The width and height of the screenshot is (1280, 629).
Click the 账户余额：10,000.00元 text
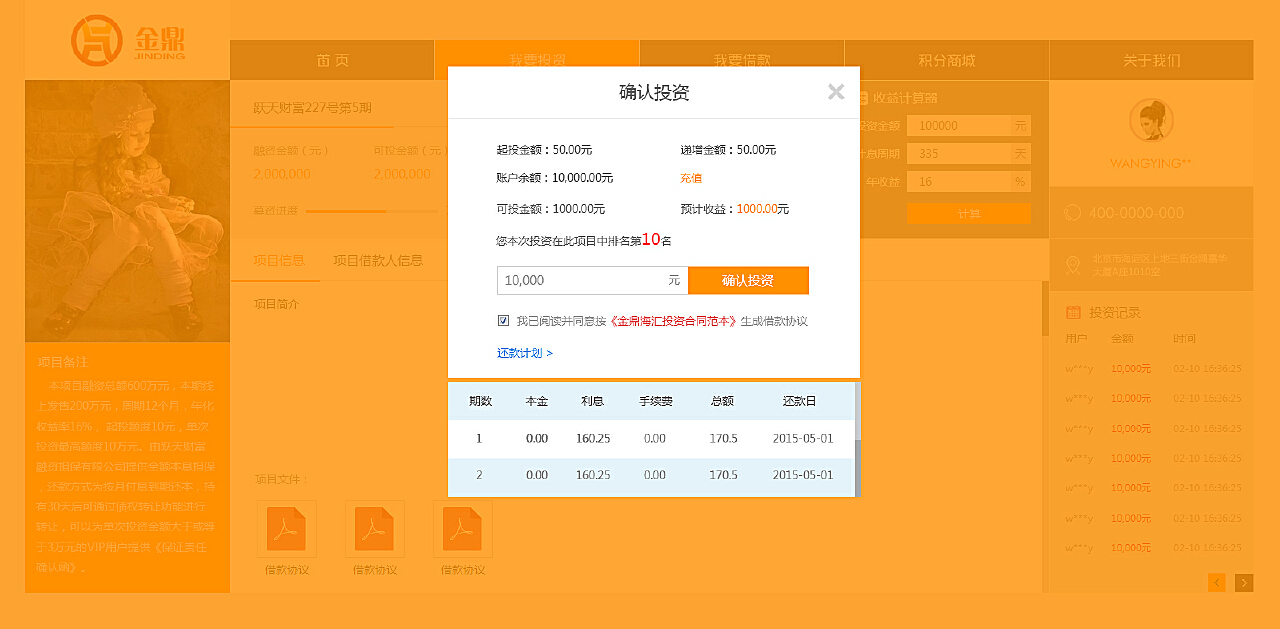pos(555,178)
